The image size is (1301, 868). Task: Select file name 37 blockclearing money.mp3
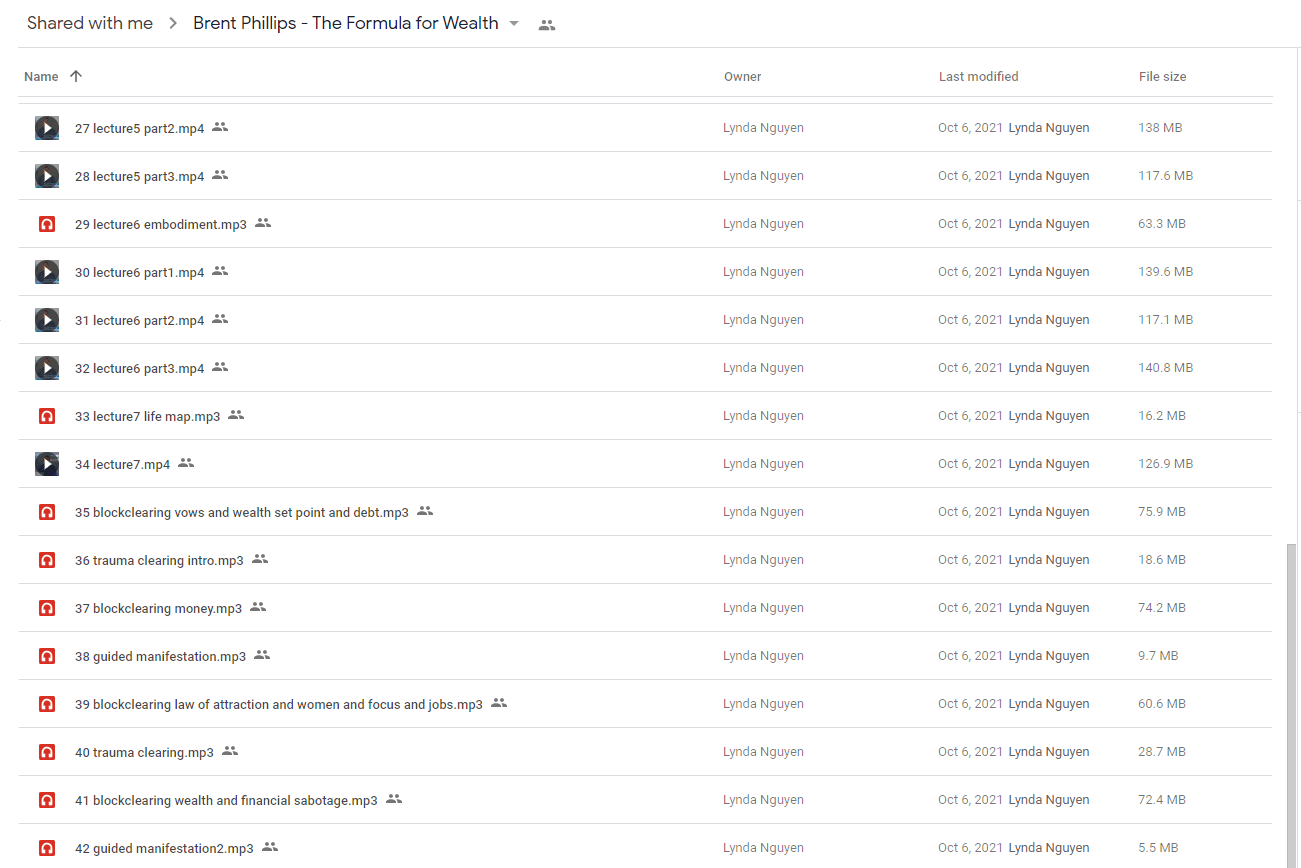(x=159, y=609)
